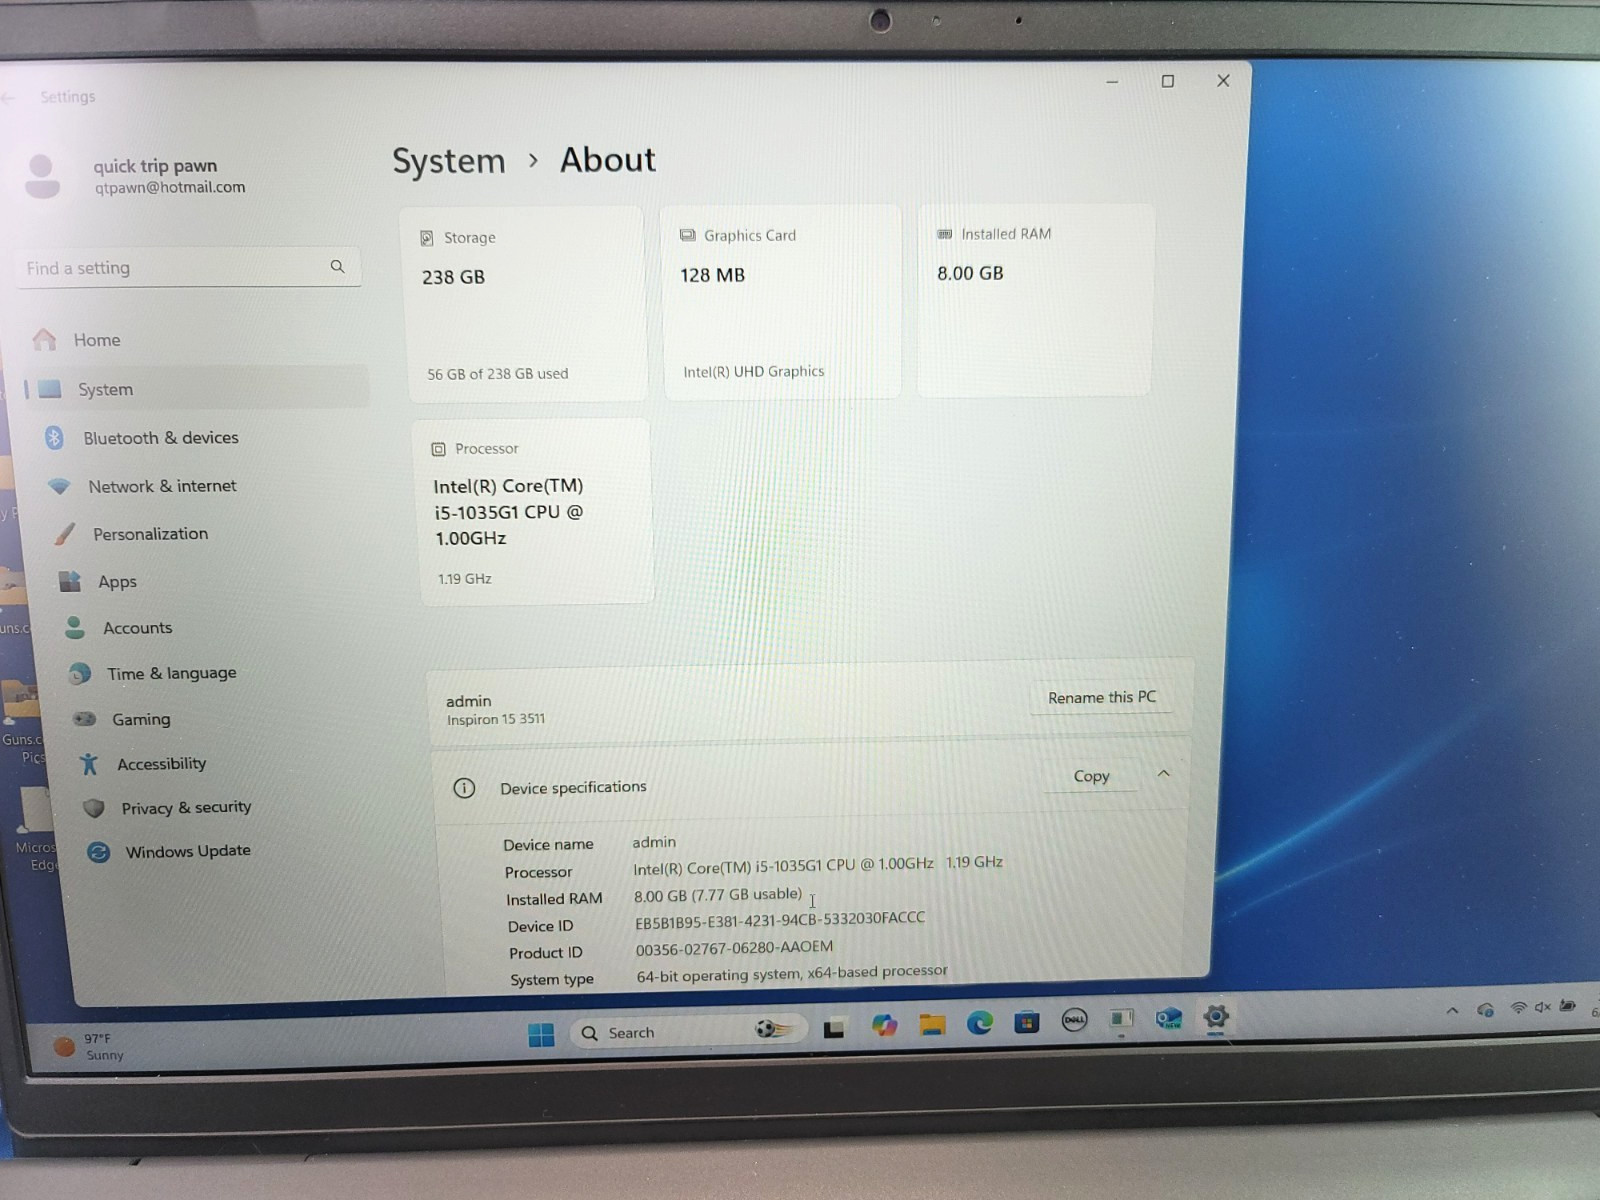Click the Bluetooth icon in the sidebar

[x=54, y=438]
